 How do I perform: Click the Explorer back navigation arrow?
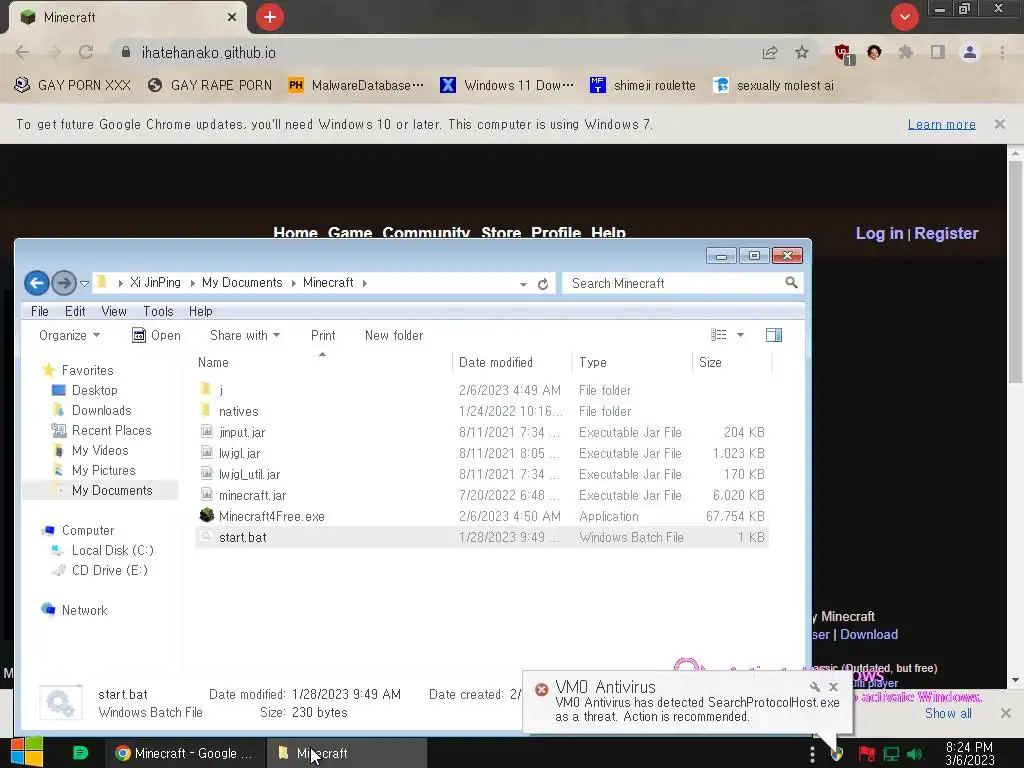click(x=37, y=283)
